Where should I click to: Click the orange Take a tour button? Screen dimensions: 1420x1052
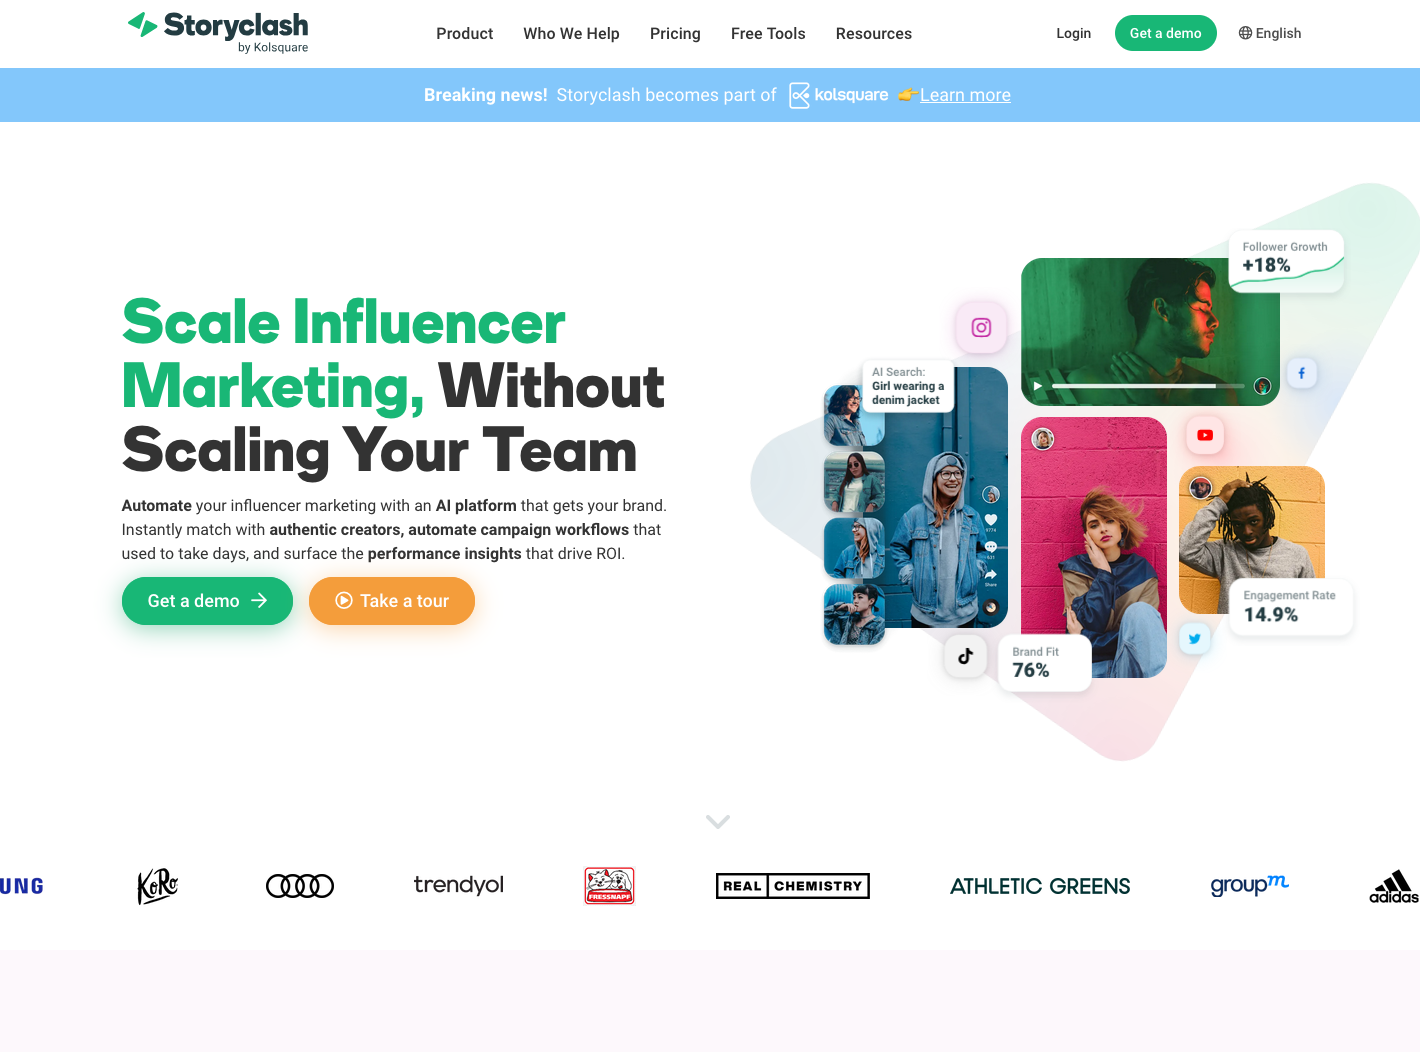click(x=392, y=601)
